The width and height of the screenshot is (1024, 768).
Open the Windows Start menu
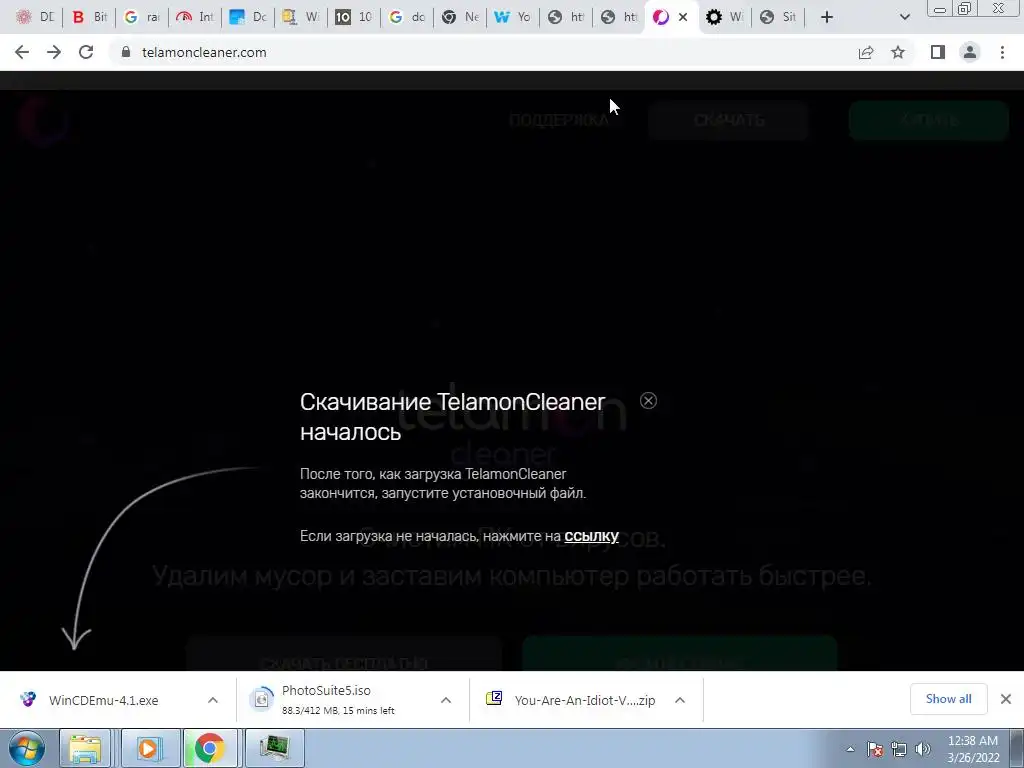(x=27, y=748)
